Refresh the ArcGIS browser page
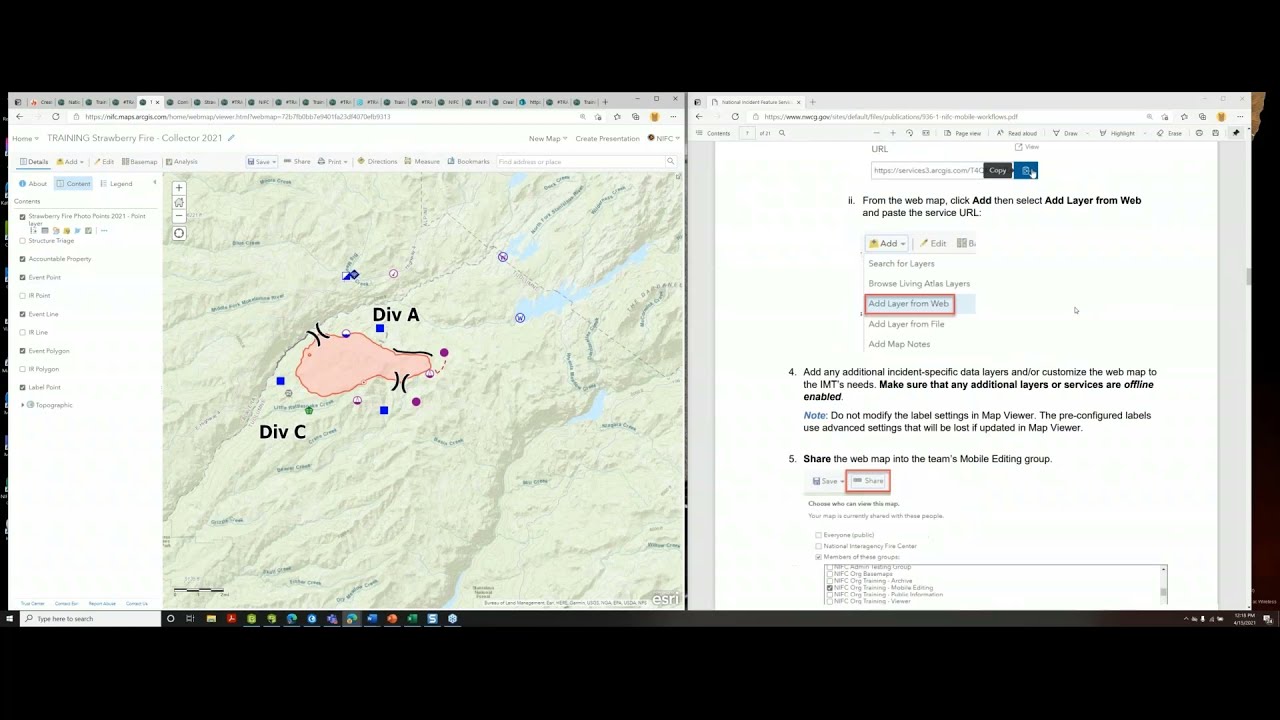The width and height of the screenshot is (1280, 720). 55,117
